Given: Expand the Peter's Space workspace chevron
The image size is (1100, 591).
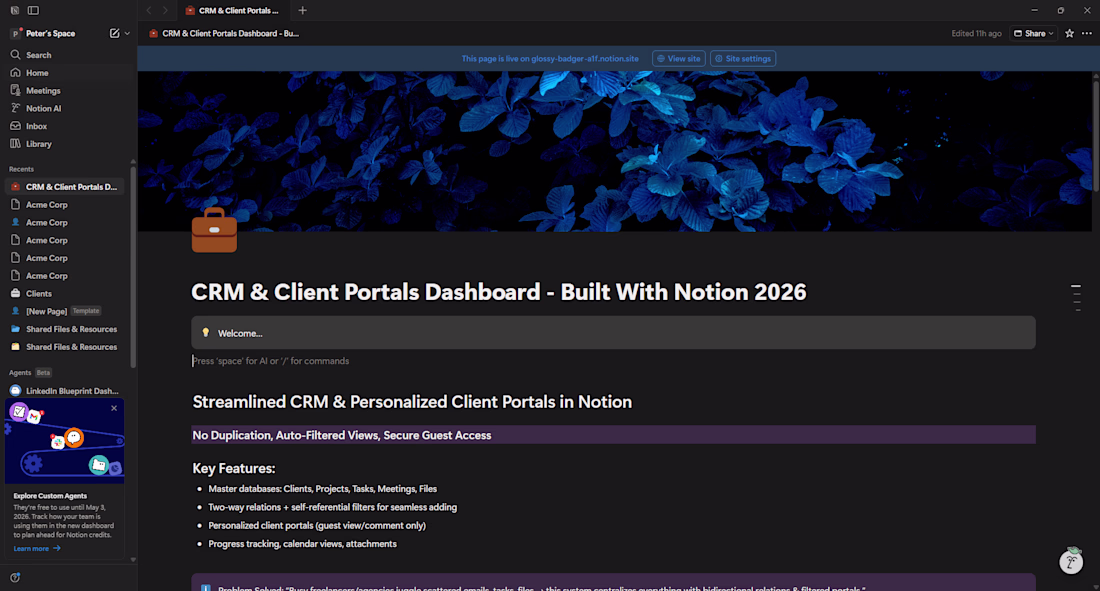Looking at the screenshot, I should click(127, 33).
